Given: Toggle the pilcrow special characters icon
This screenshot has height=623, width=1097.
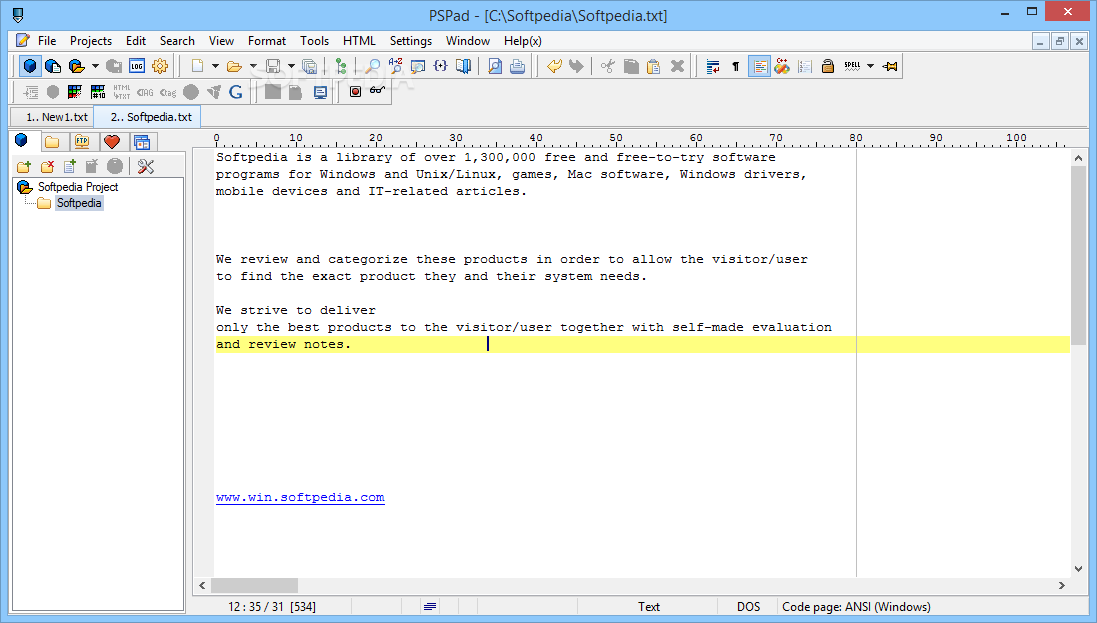Looking at the screenshot, I should click(x=735, y=66).
